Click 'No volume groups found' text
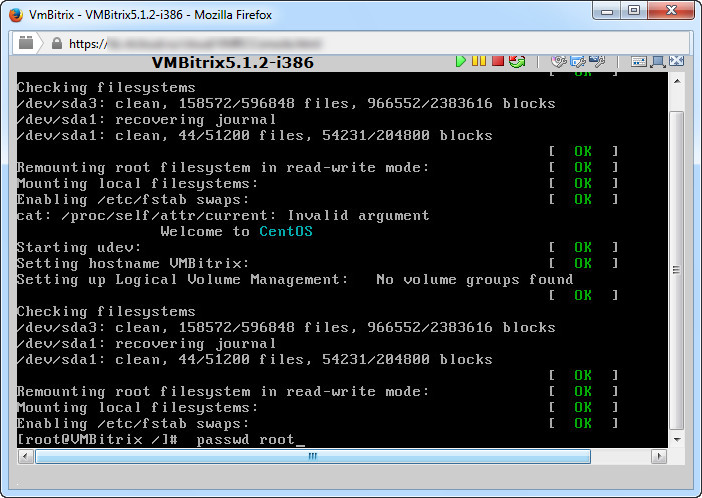The height and width of the screenshot is (498, 702). point(475,279)
